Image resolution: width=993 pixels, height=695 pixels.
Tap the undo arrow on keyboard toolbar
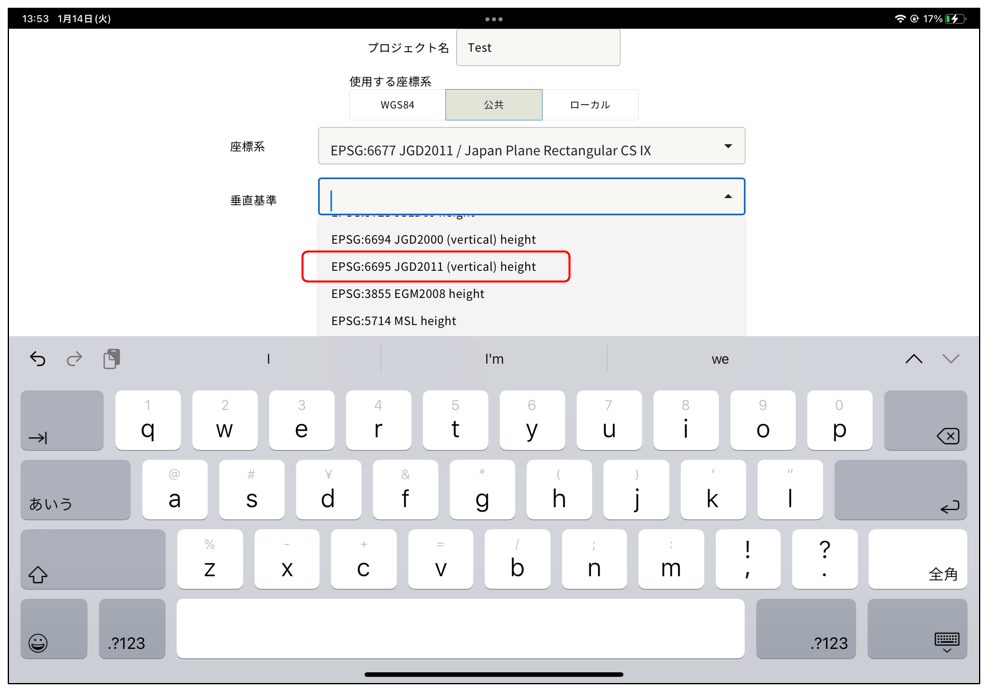(38, 359)
